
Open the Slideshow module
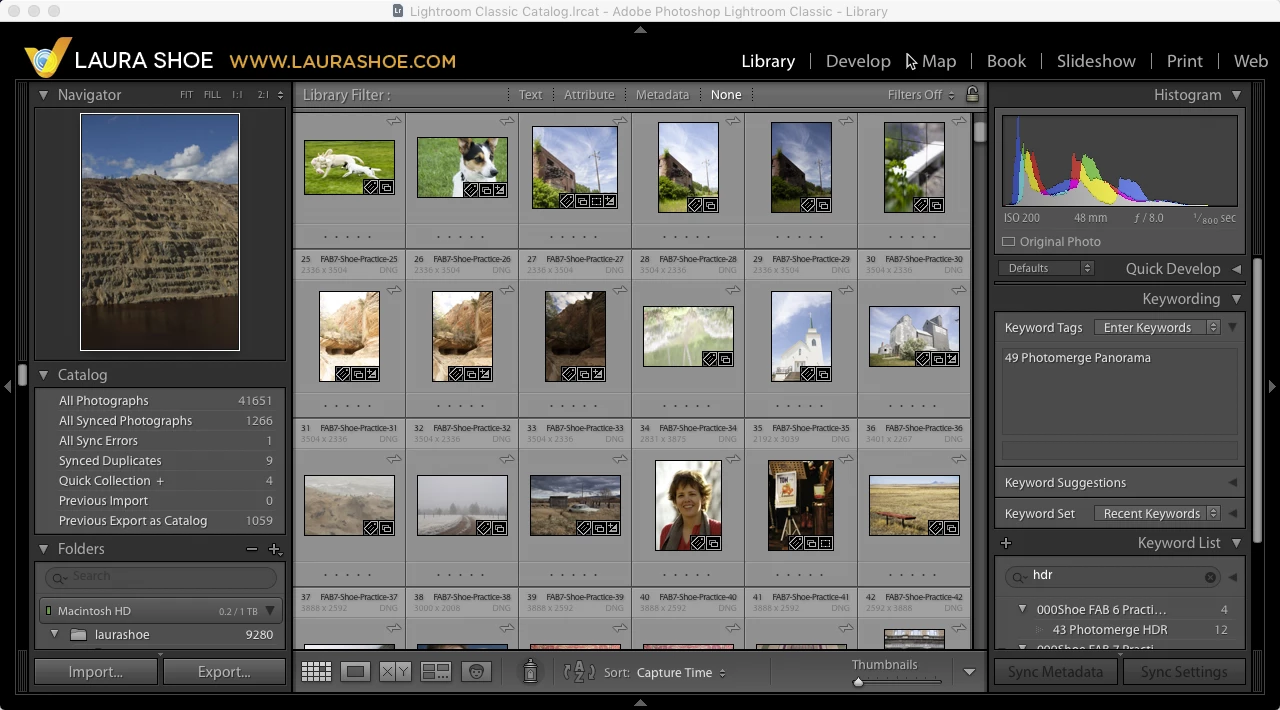click(x=1096, y=61)
